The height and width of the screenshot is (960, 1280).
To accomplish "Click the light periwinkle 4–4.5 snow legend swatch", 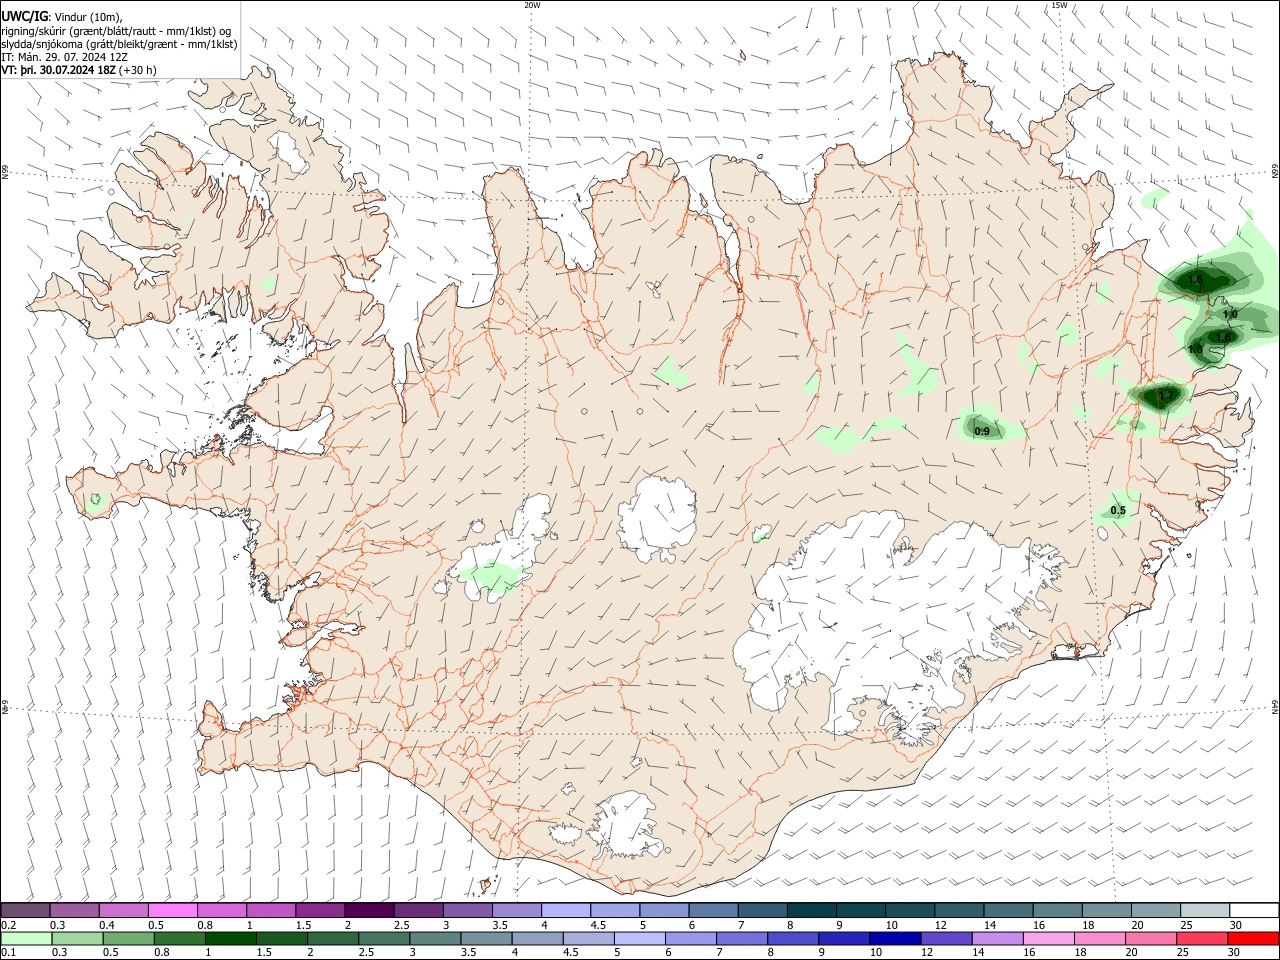I will 566,910.
